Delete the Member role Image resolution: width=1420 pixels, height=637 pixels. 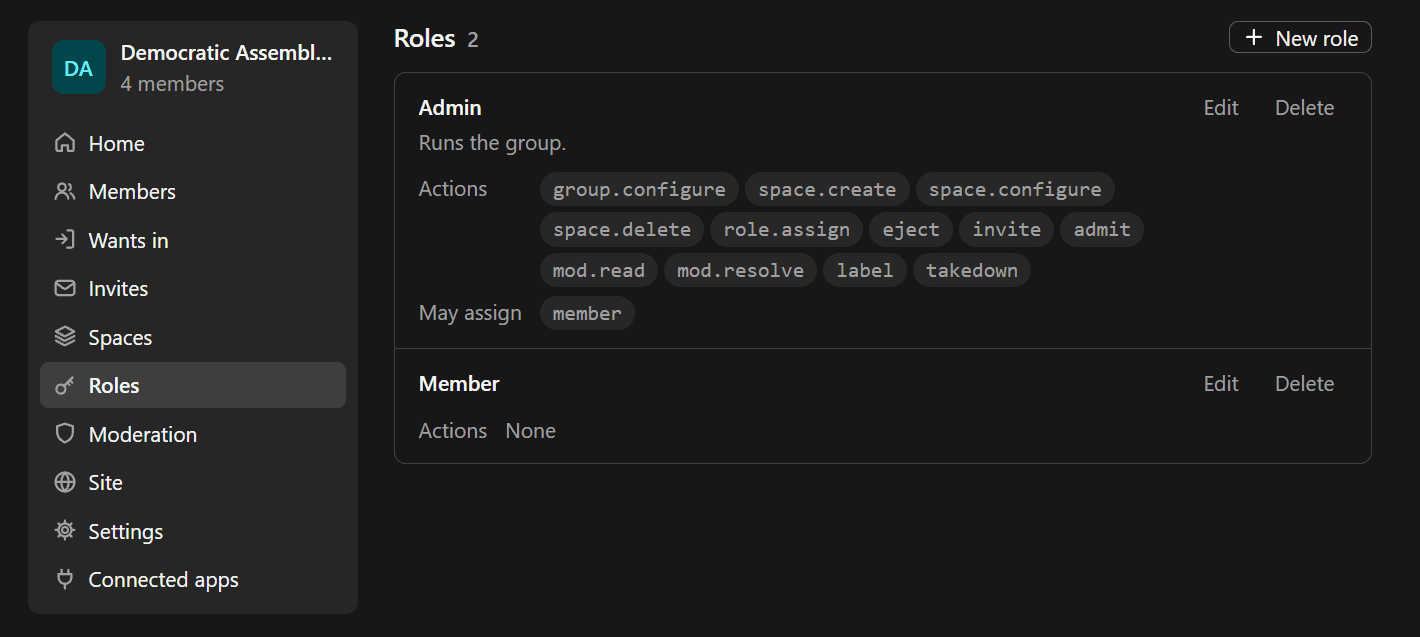click(x=1304, y=384)
